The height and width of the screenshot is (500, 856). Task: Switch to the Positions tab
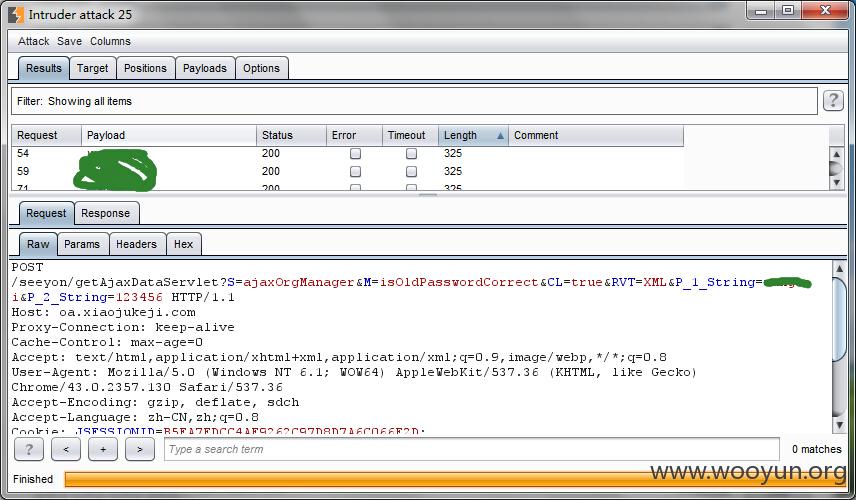(145, 68)
